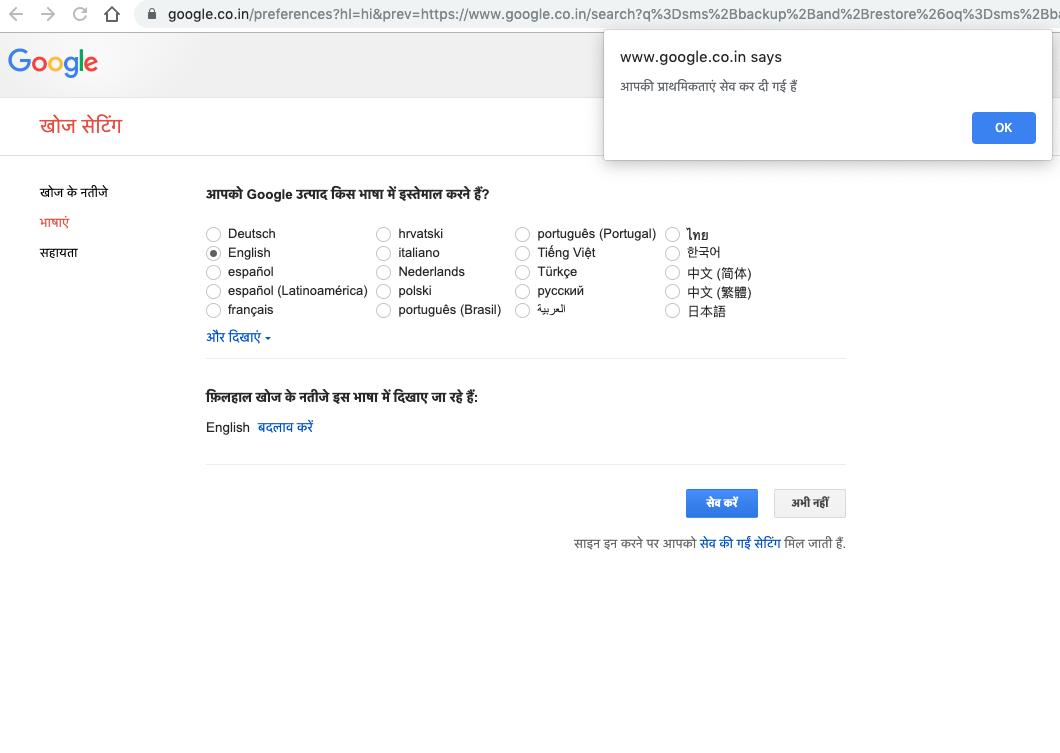This screenshot has width=1060, height=753.
Task: Click the padlock site security icon
Action: 152,14
